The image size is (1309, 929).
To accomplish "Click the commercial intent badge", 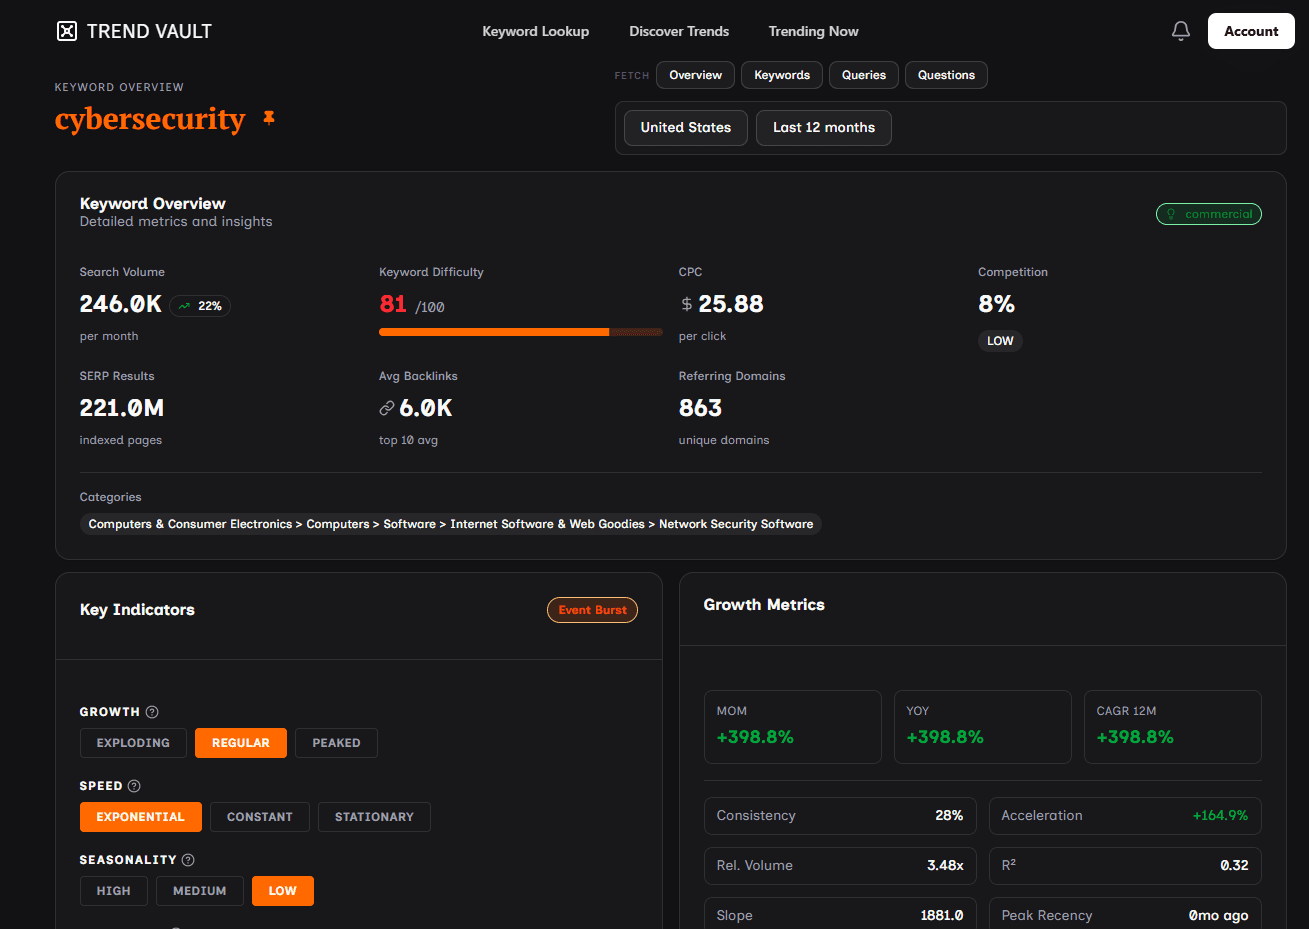I will [1209, 214].
